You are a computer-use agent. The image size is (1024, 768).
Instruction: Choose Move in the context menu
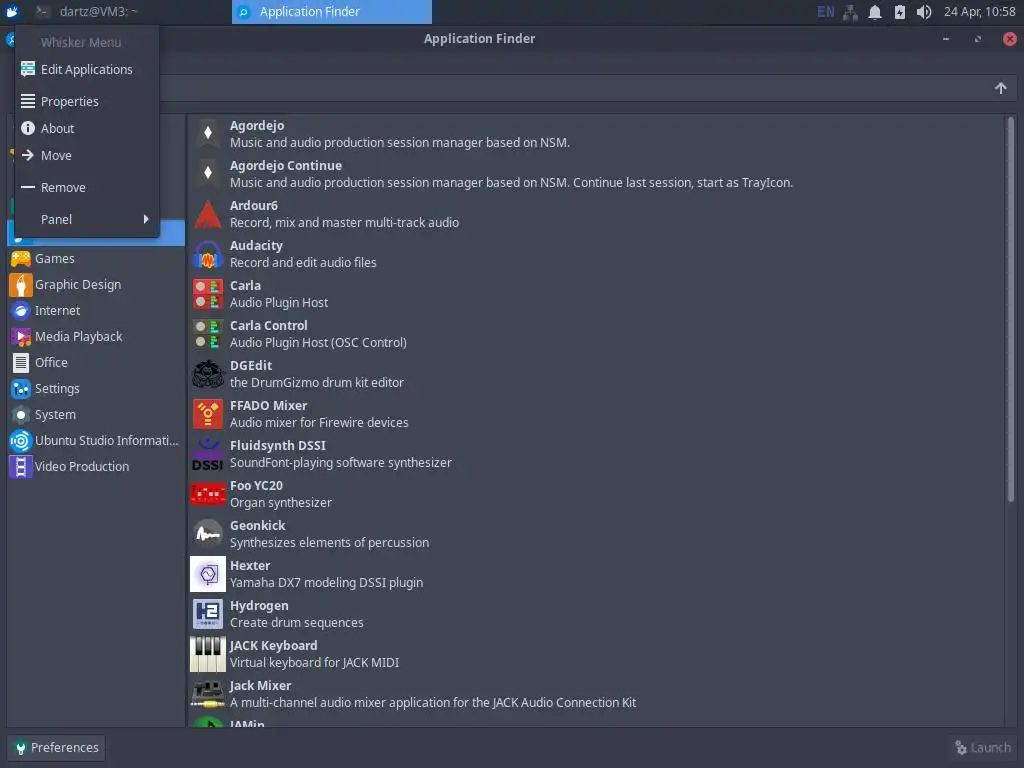(x=87, y=155)
